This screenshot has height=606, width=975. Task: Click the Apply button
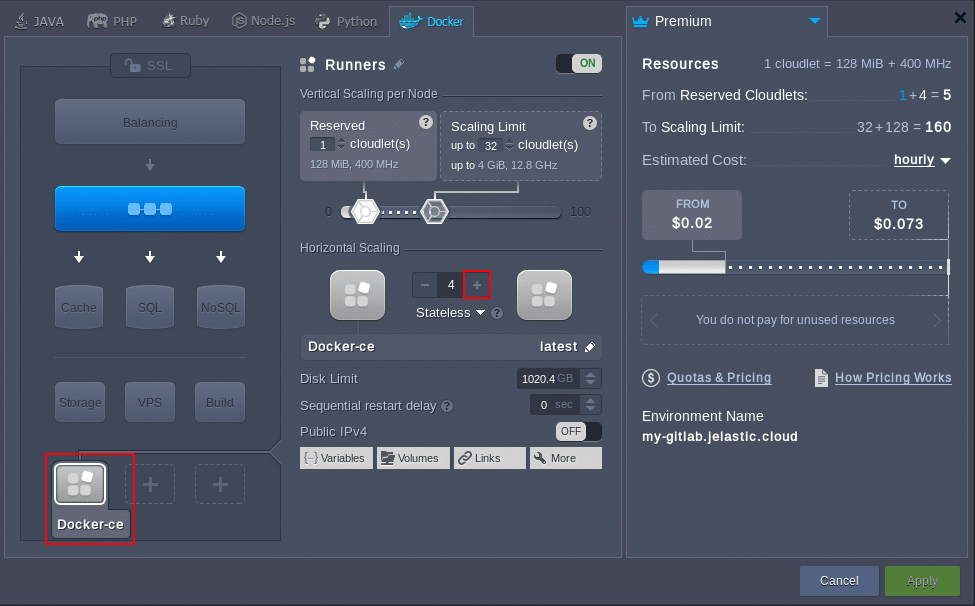coord(922,581)
